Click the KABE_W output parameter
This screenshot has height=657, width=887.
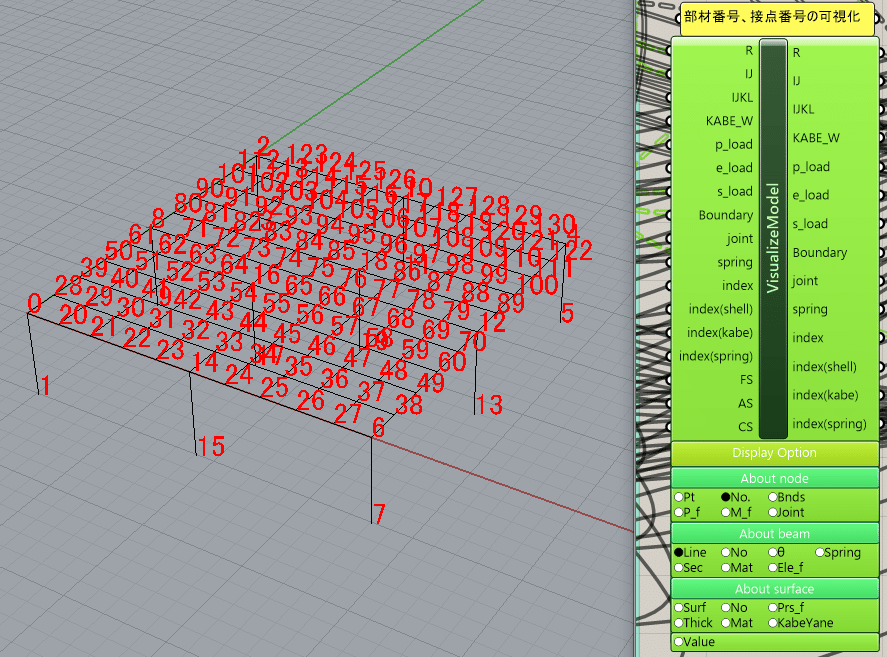(816, 138)
